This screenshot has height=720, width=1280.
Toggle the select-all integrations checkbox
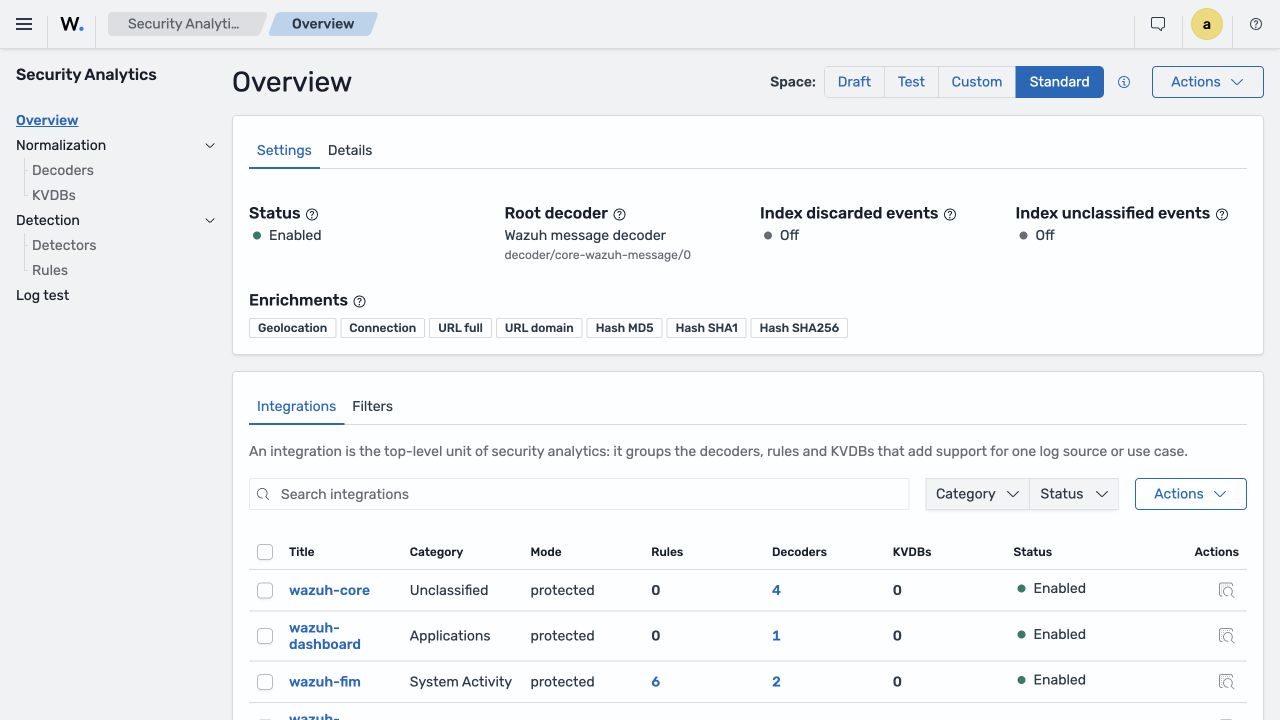[265, 552]
